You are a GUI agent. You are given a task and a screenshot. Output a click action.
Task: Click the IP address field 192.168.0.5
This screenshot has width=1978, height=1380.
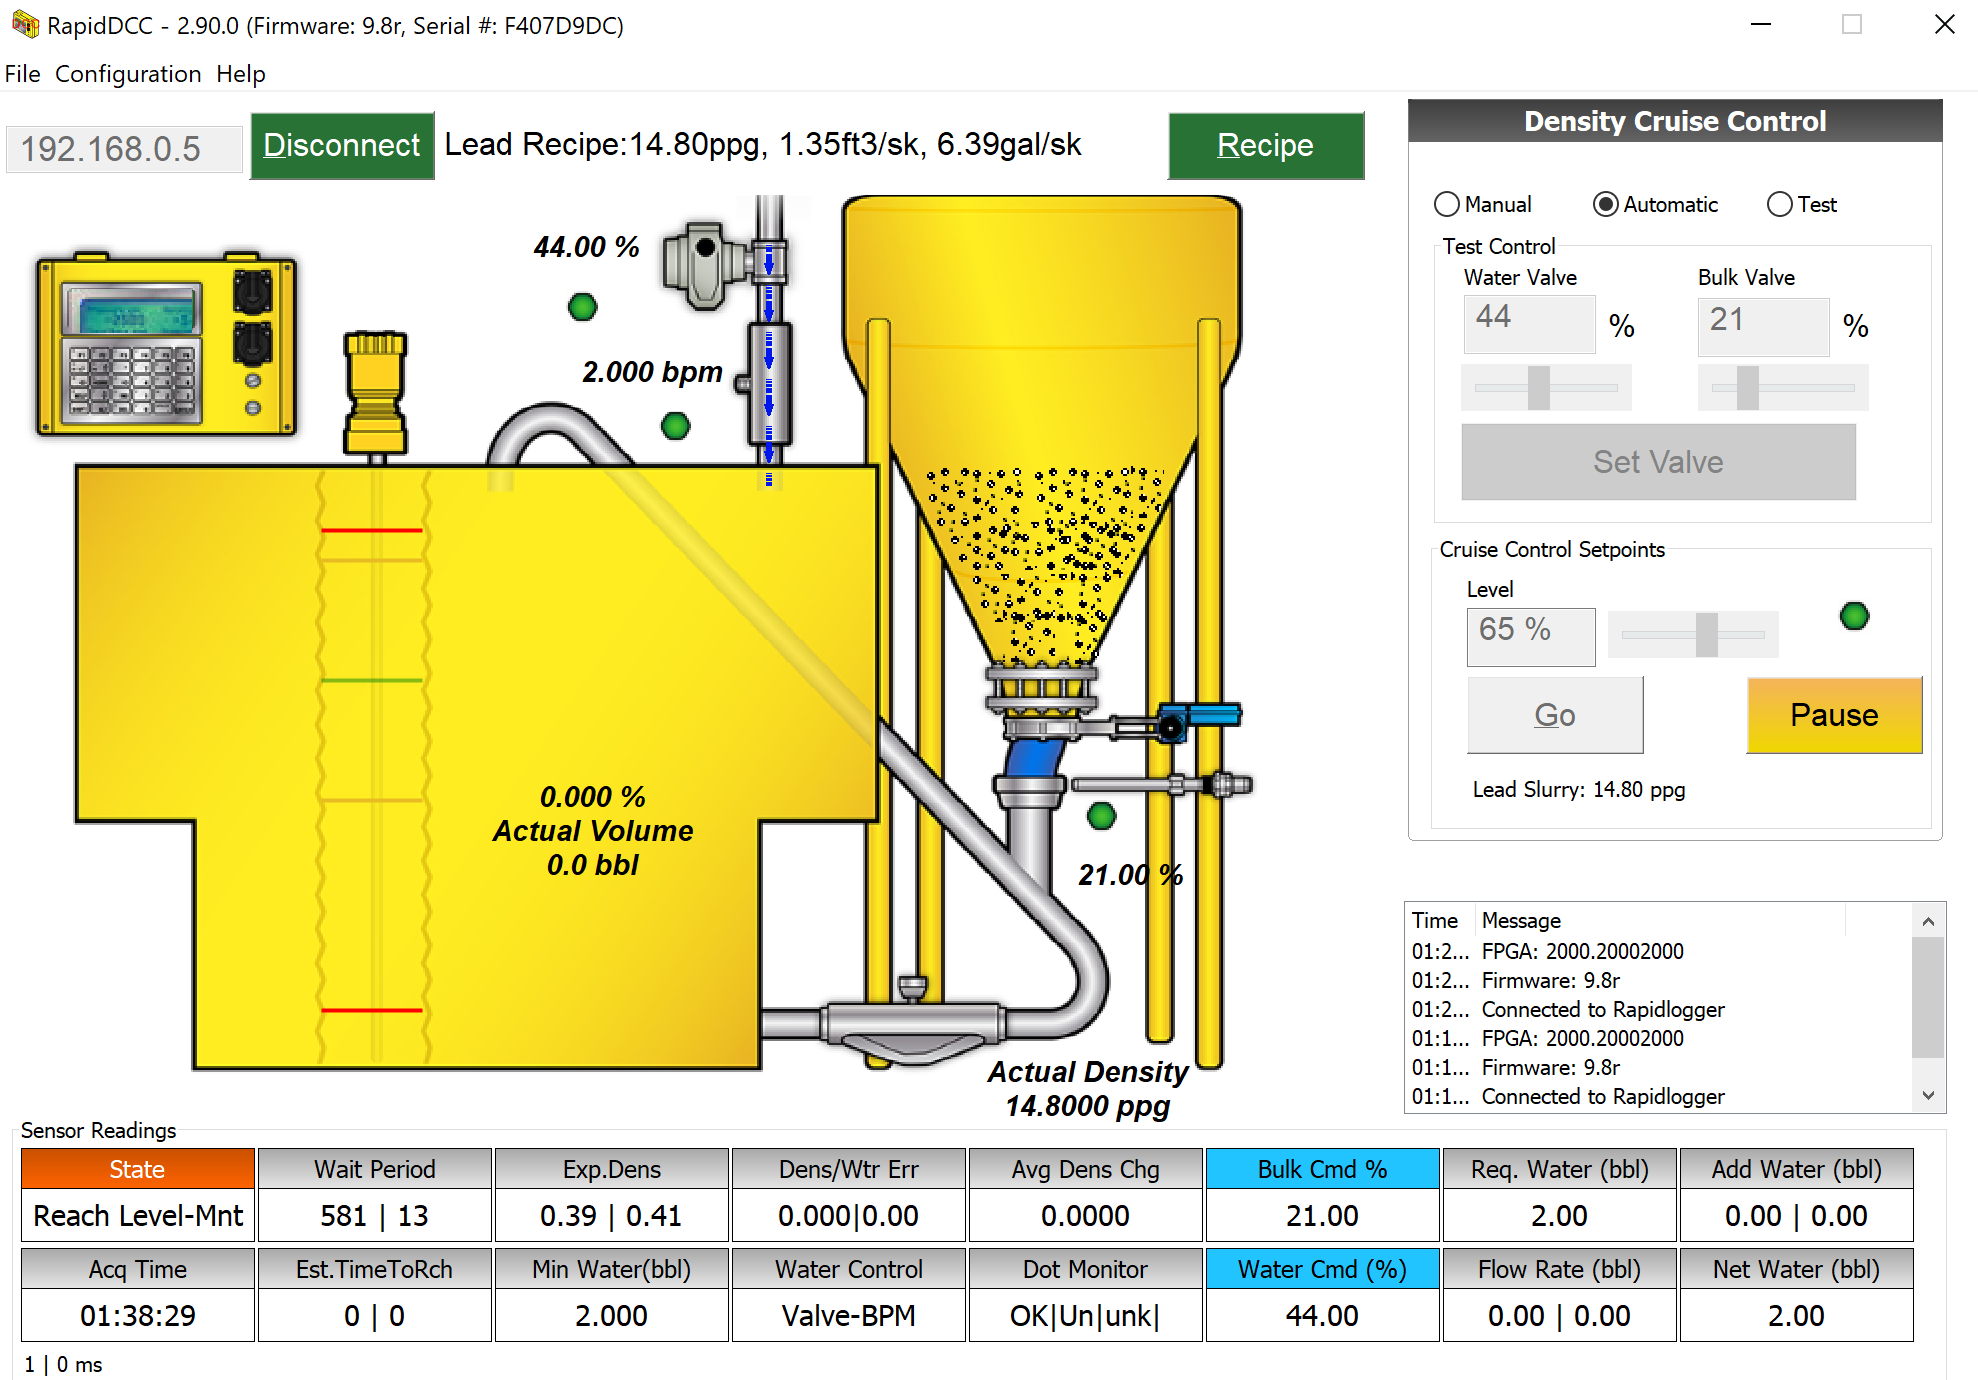point(124,149)
